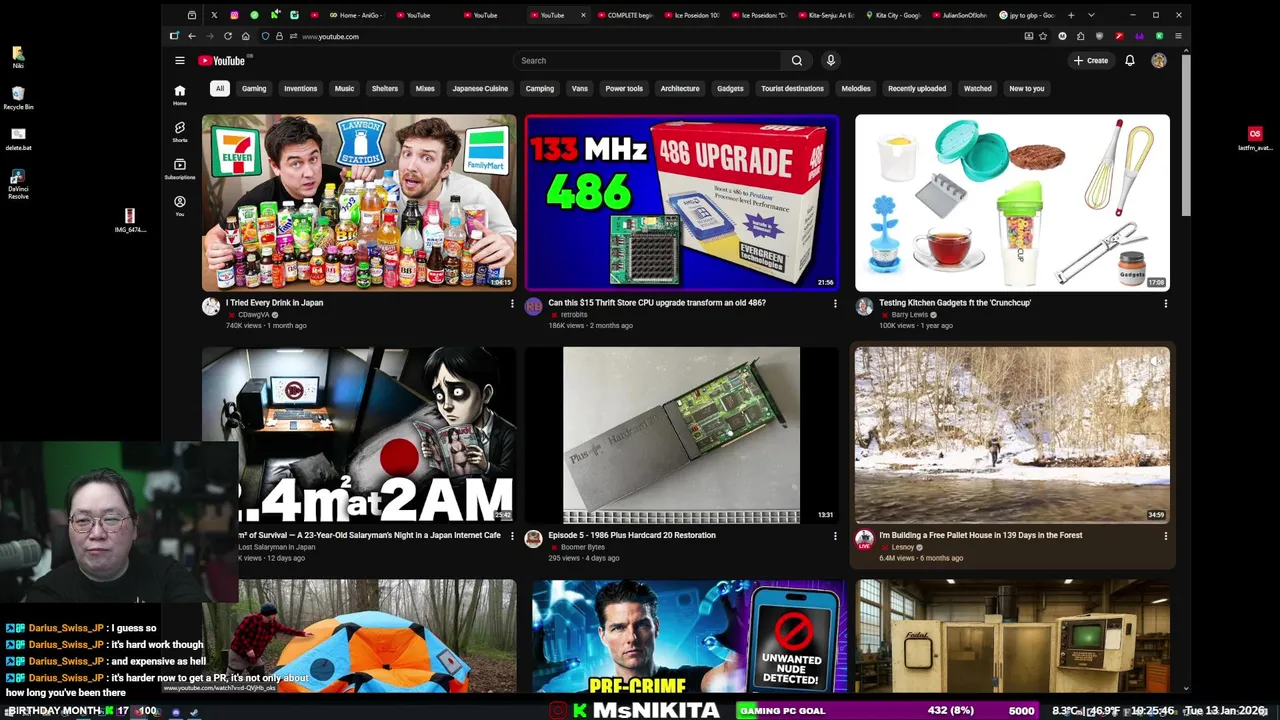This screenshot has width=1280, height=720.
Task: Open Boomer Bytes channel avatar
Action: [534, 539]
